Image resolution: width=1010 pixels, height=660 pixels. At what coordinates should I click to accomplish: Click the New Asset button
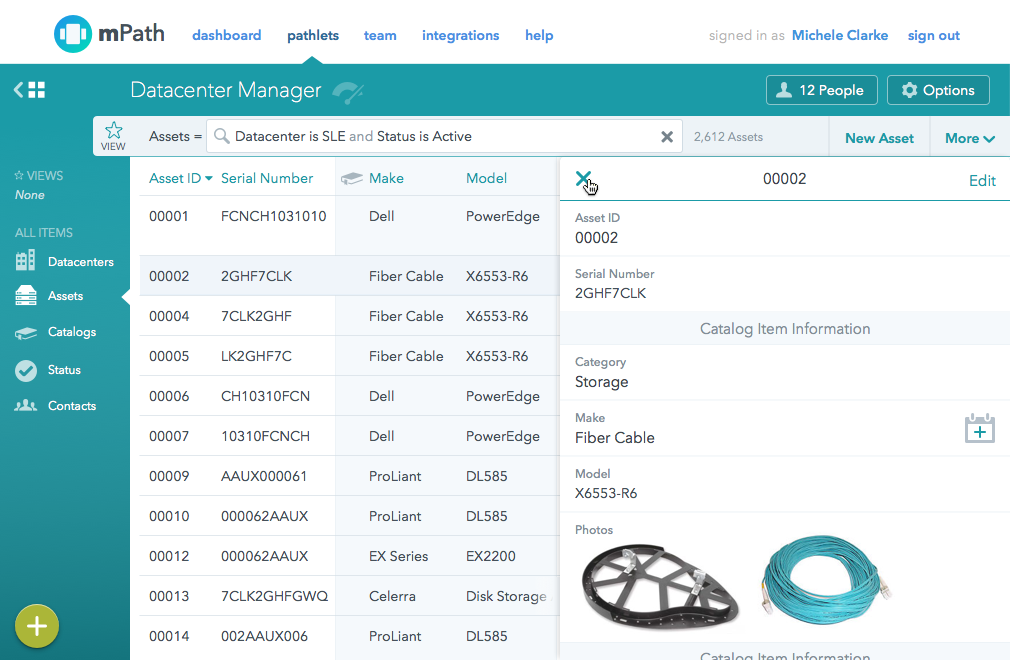(879, 138)
